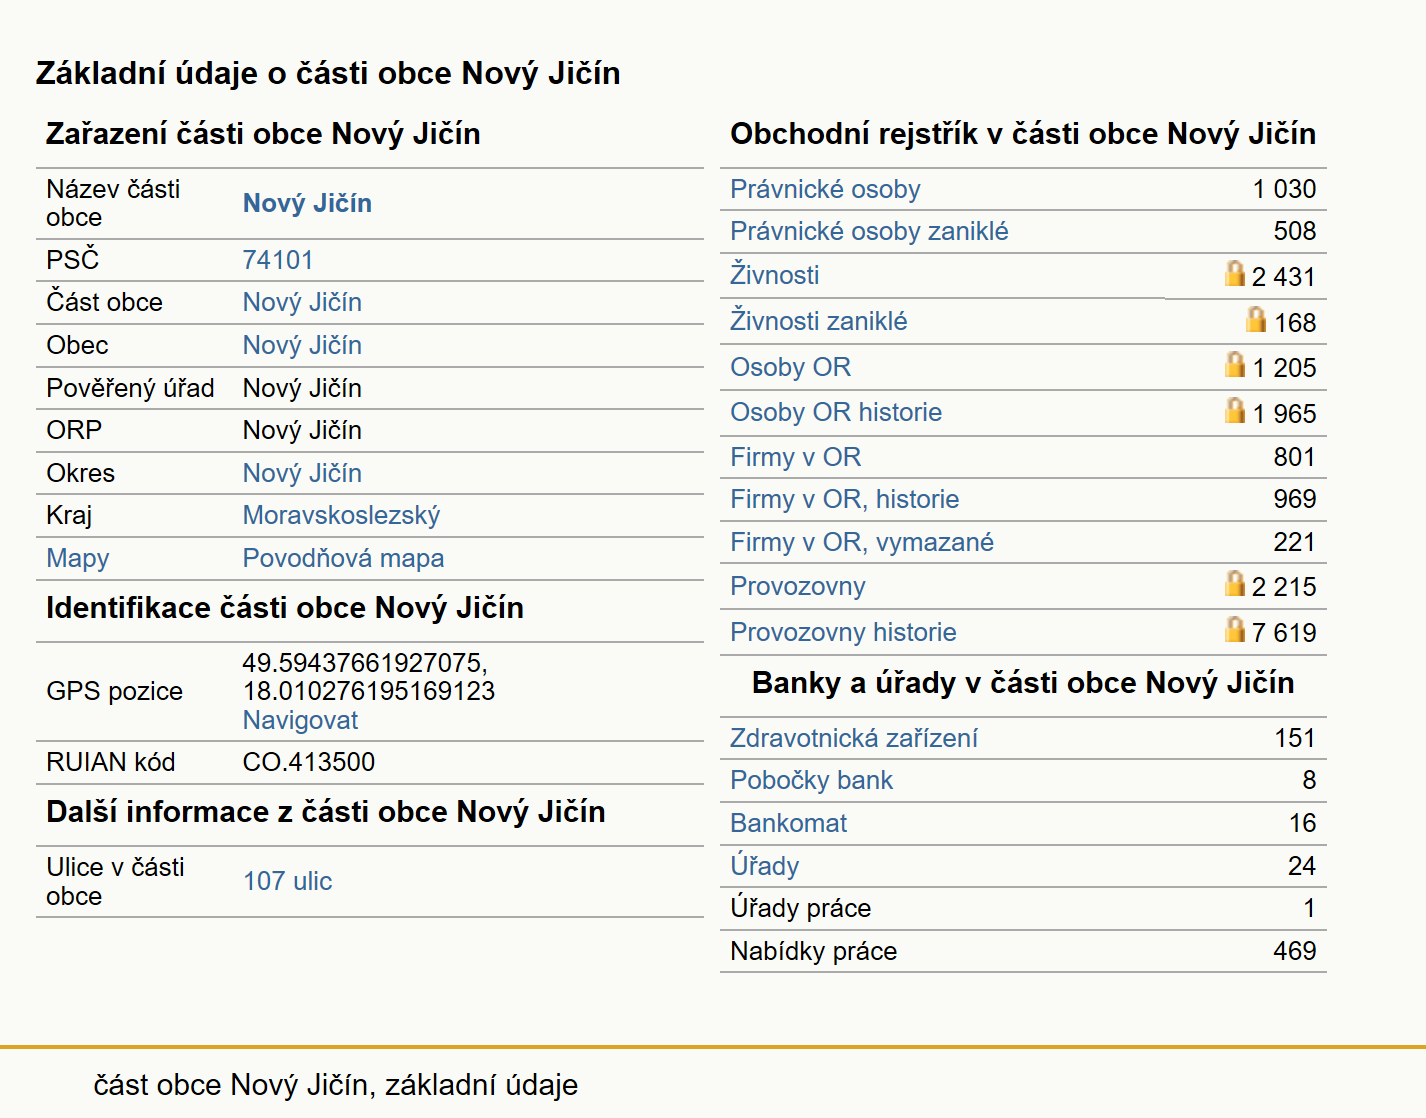
Task: Click the Navigovat link under GPS
Action: (300, 720)
